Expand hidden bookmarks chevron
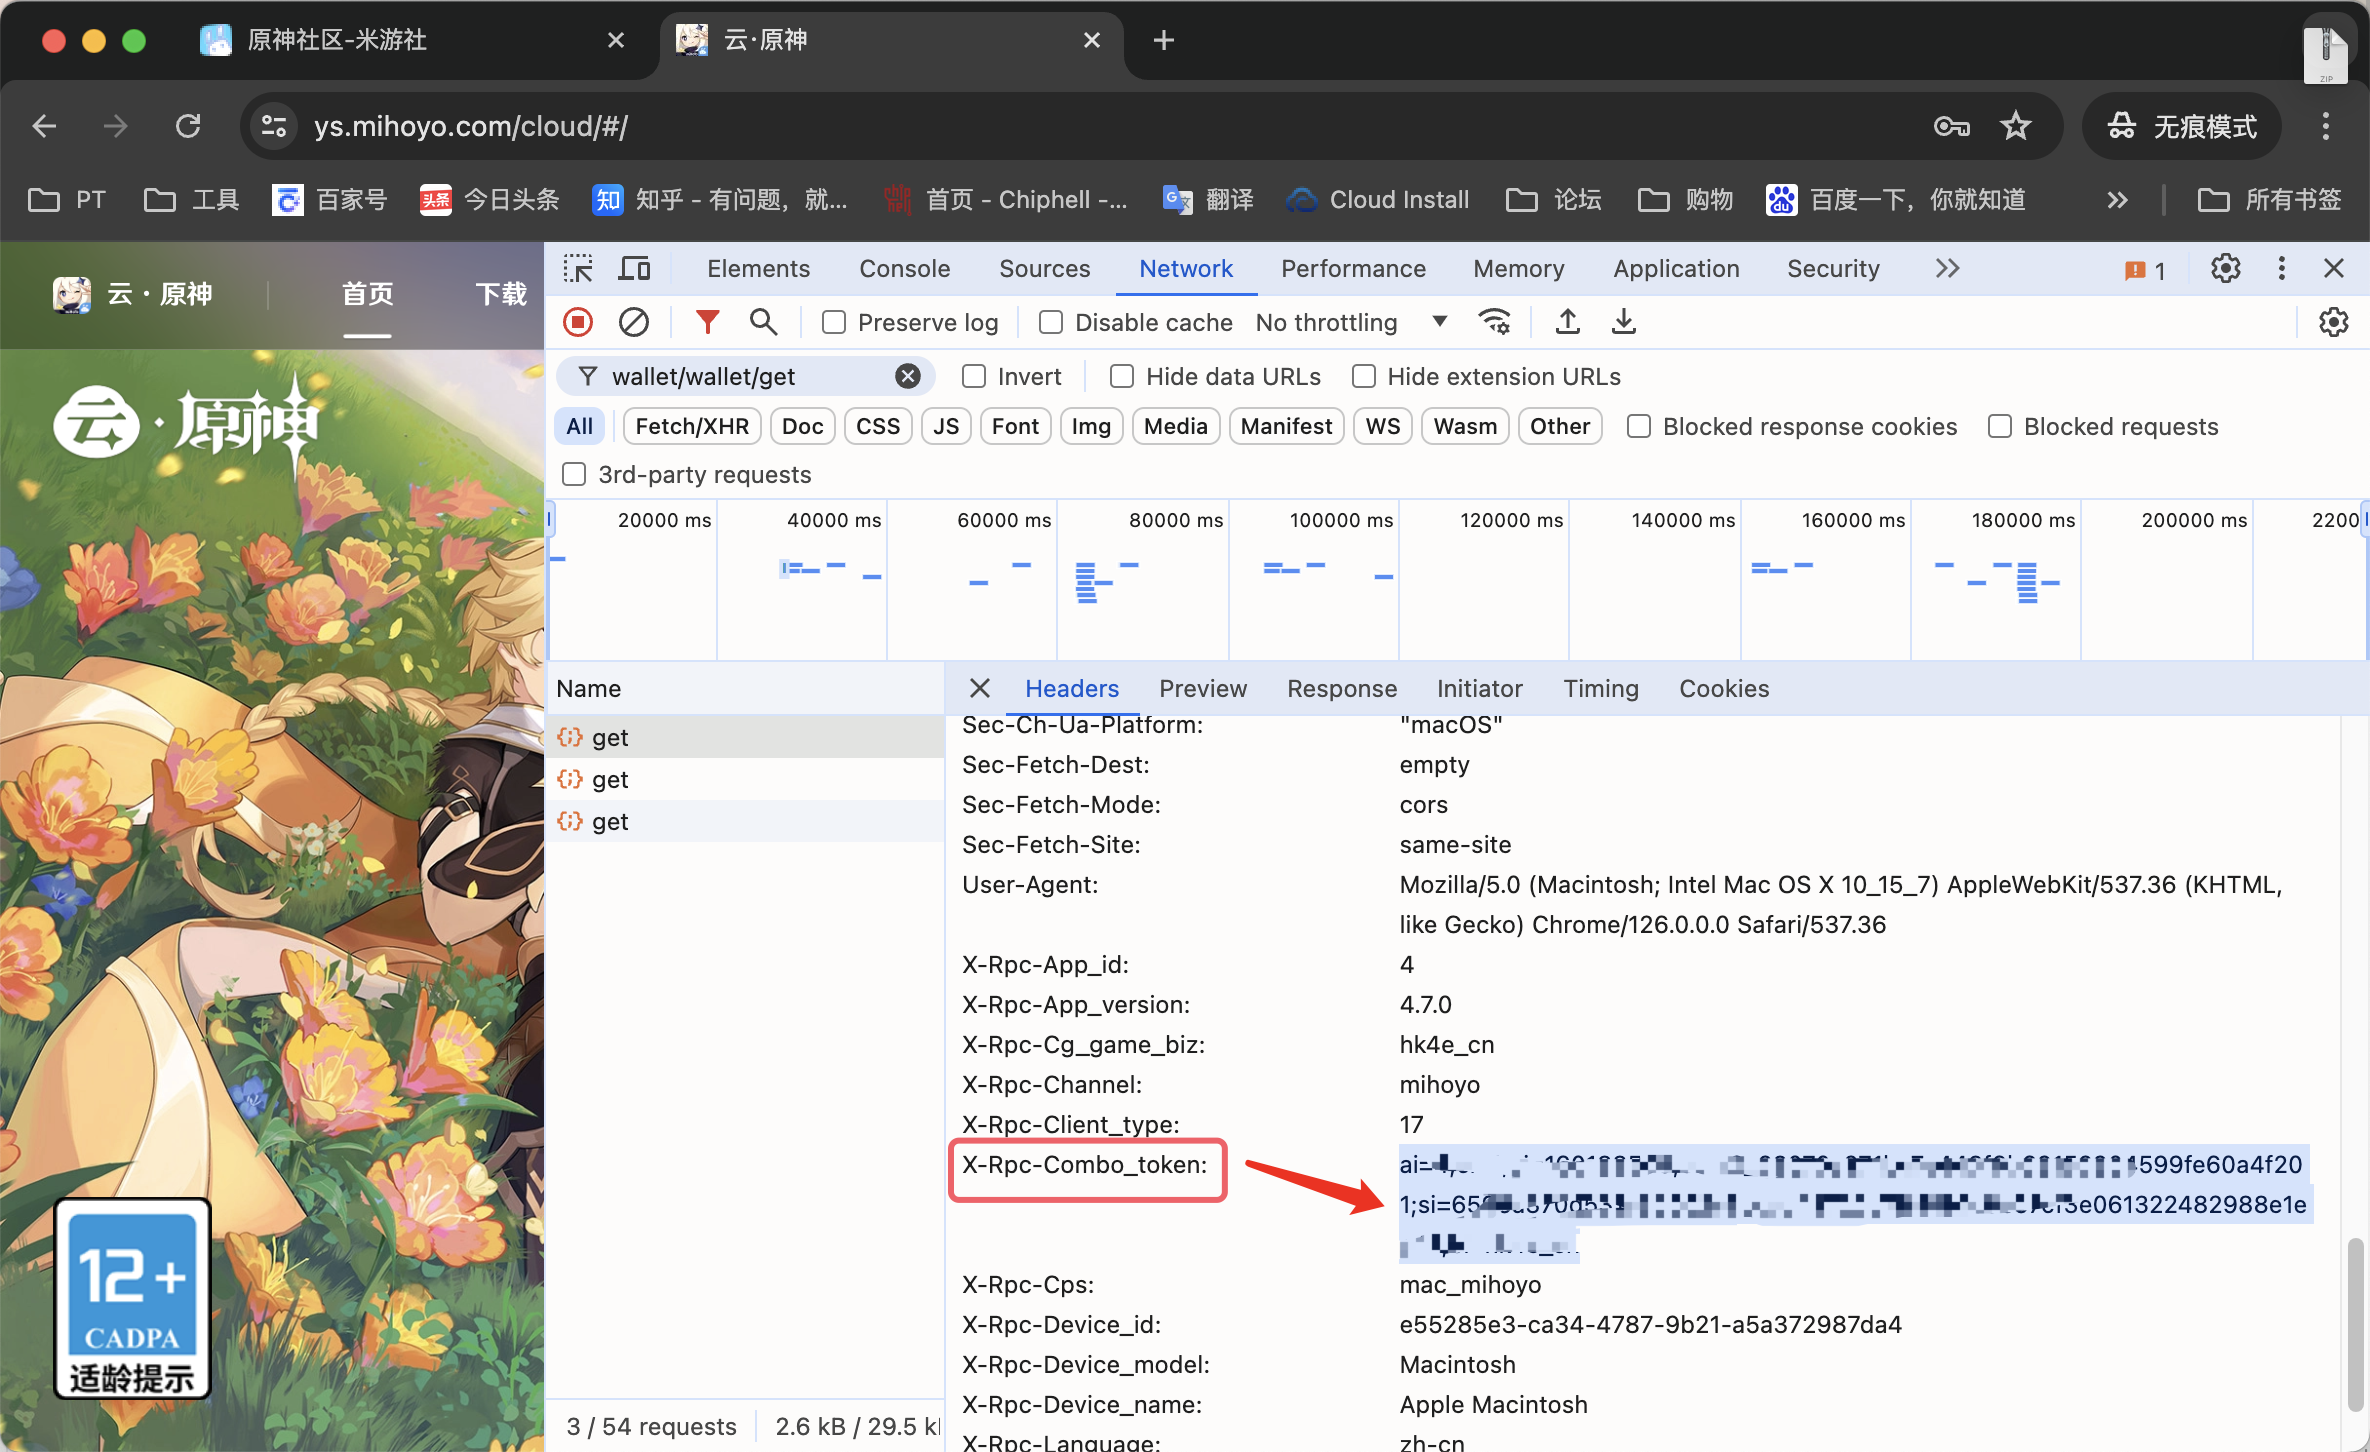Screen dimensions: 2370x1452 2117,200
